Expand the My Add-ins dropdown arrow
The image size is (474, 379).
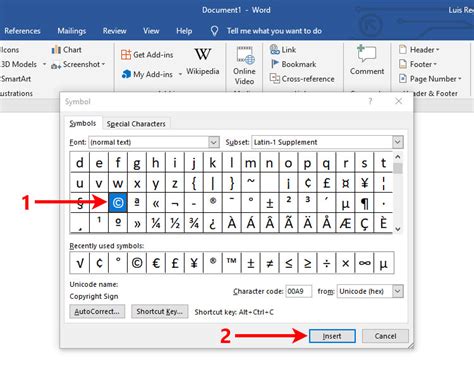pyautogui.click(x=180, y=74)
